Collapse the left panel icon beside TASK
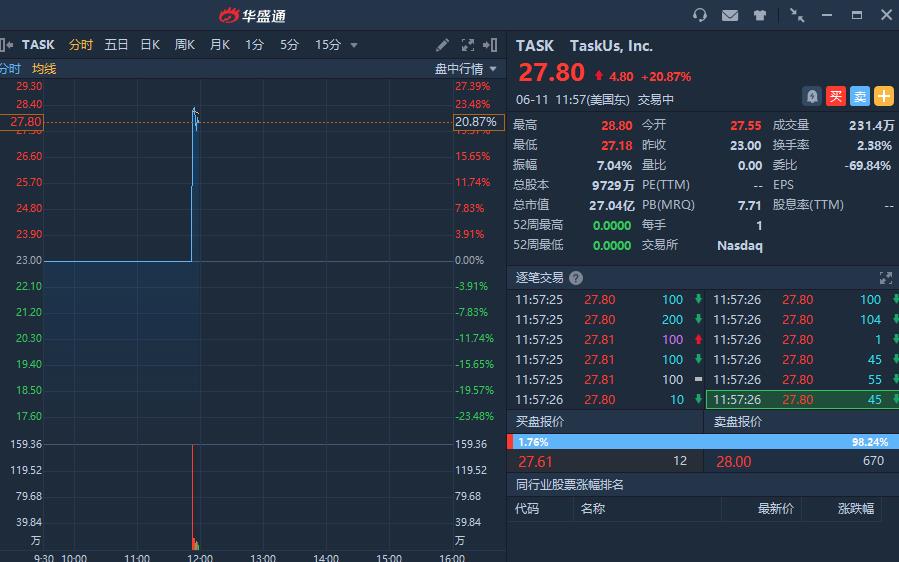This screenshot has width=899, height=562. tap(6, 45)
